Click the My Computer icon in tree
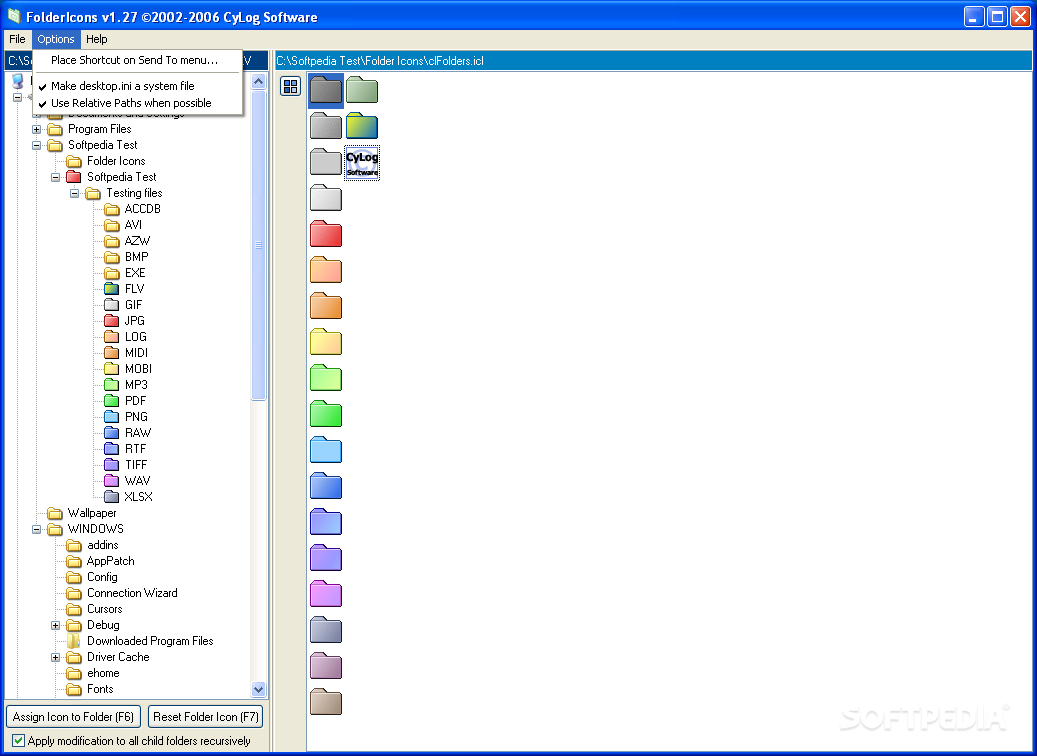 (x=18, y=81)
